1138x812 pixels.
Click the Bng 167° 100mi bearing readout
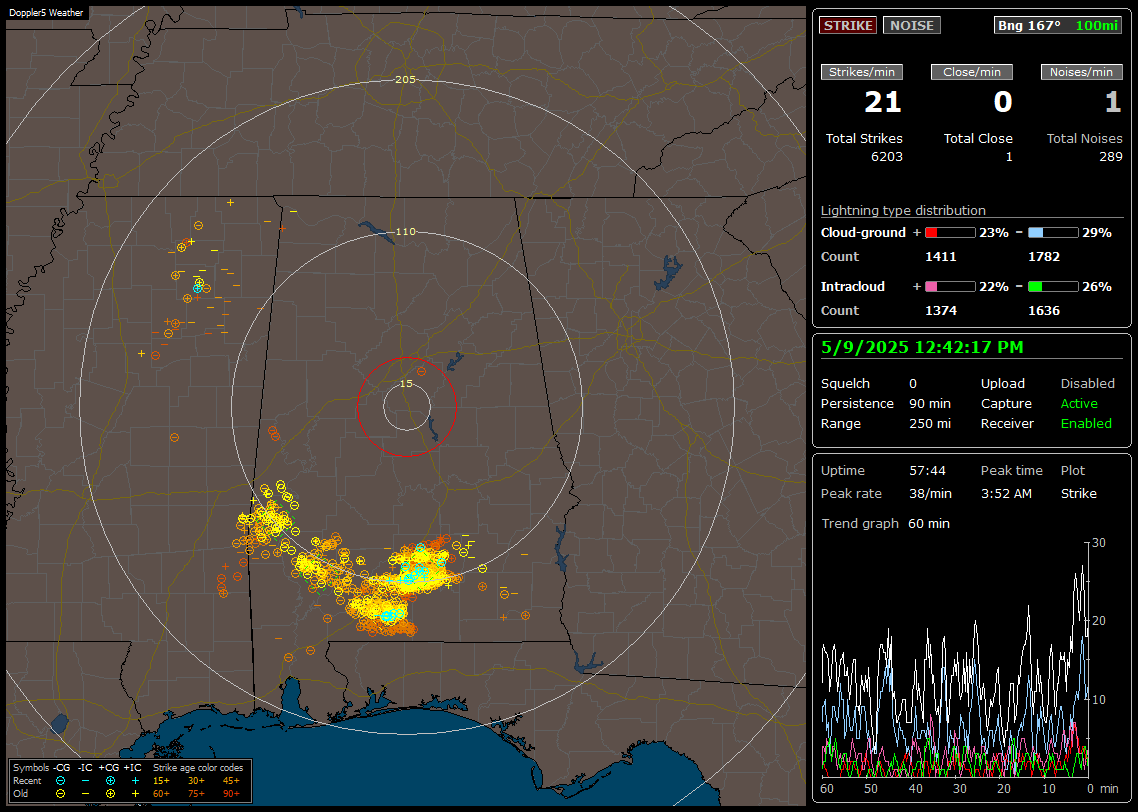[1057, 25]
